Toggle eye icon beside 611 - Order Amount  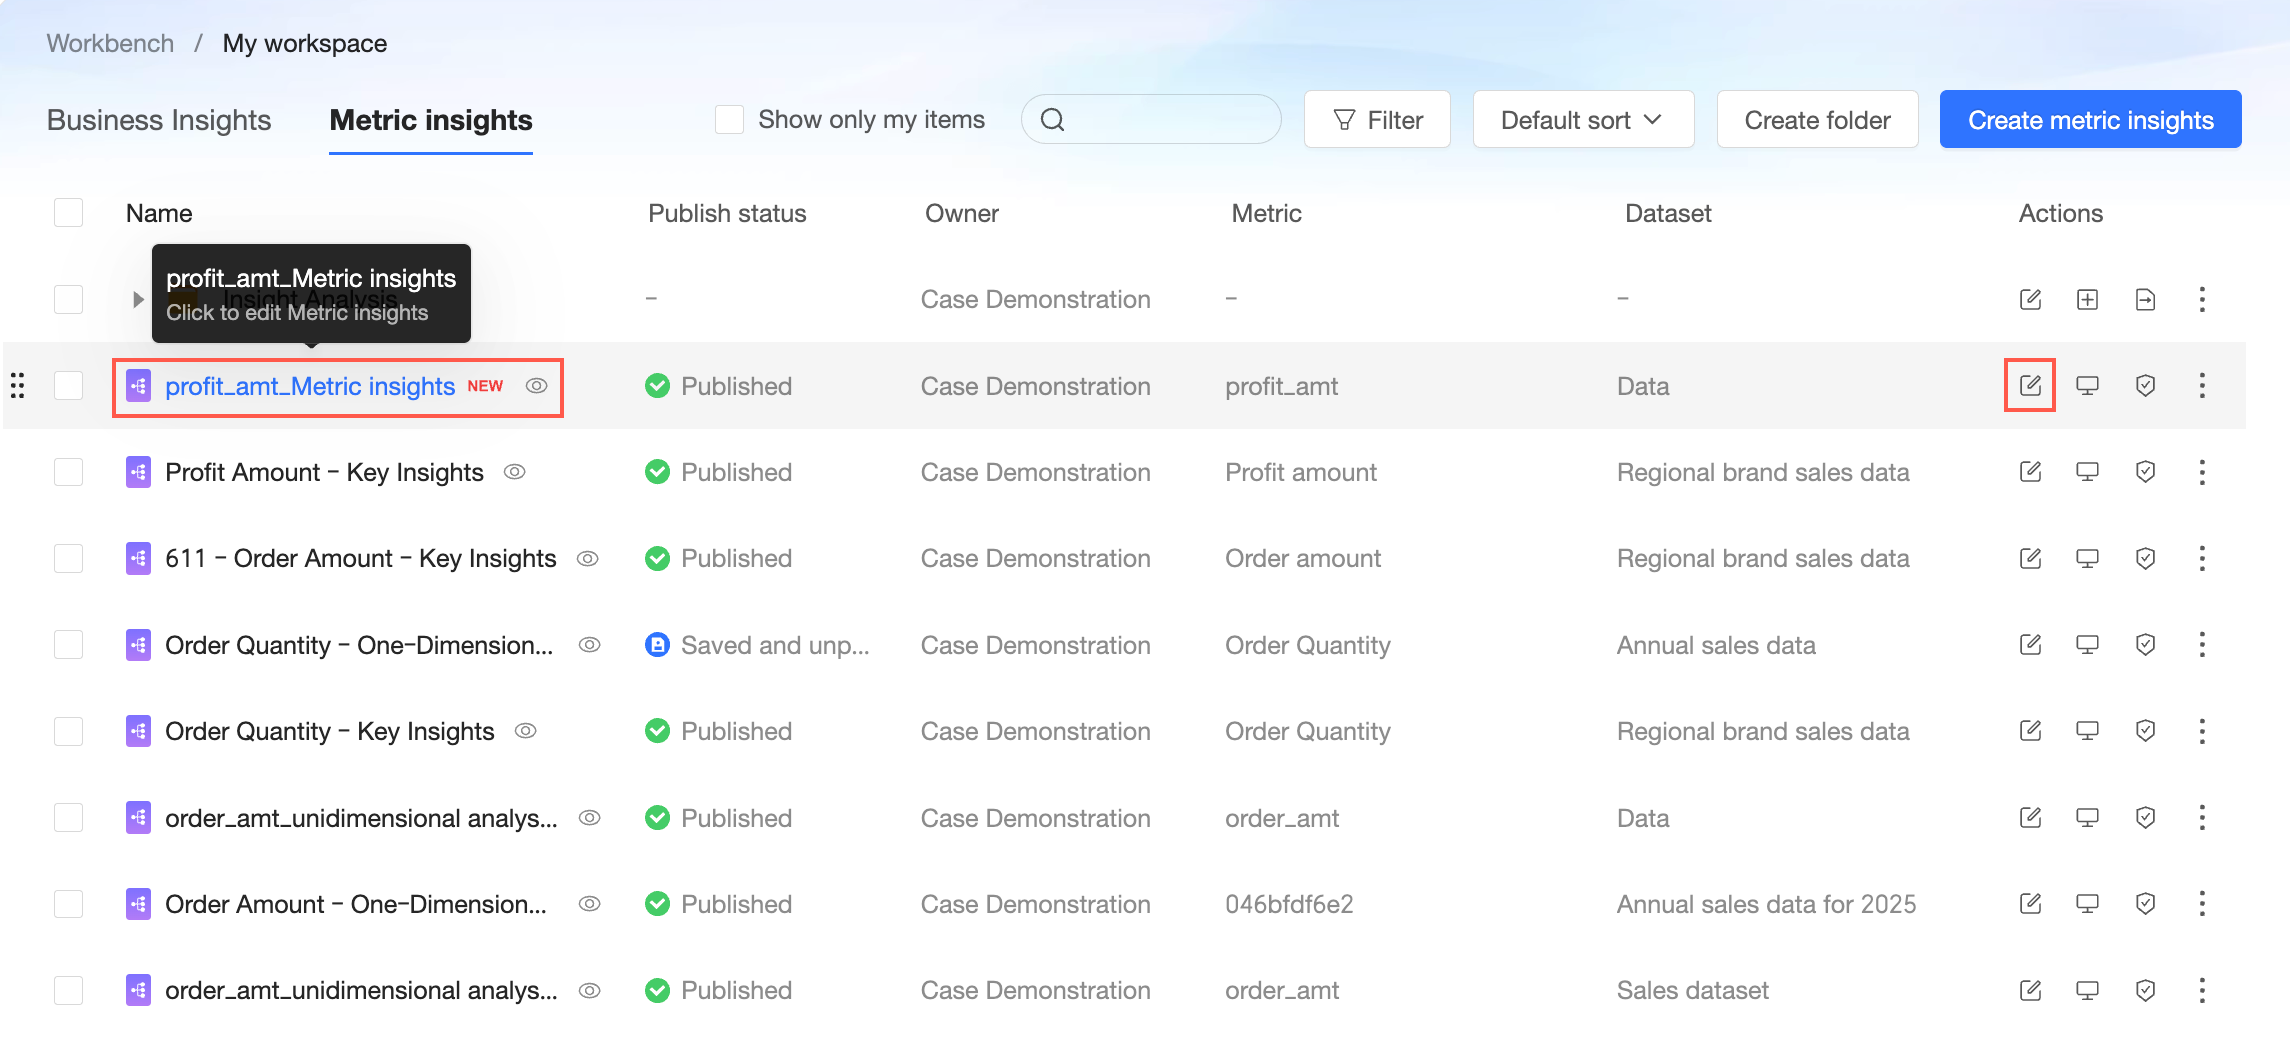pyautogui.click(x=588, y=558)
